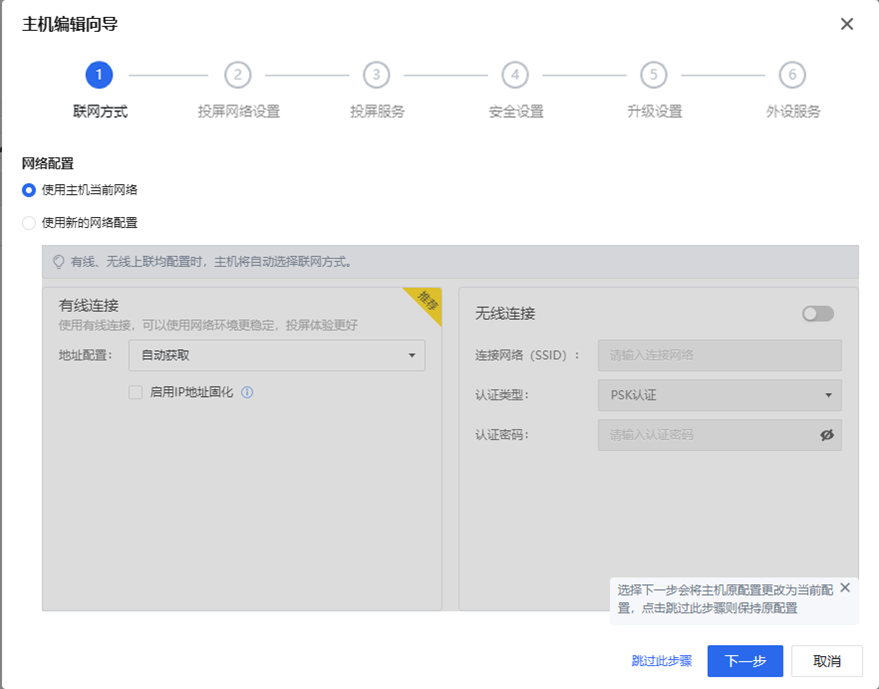
Task: Select 使用新的网络配置 radio option
Action: click(29, 223)
